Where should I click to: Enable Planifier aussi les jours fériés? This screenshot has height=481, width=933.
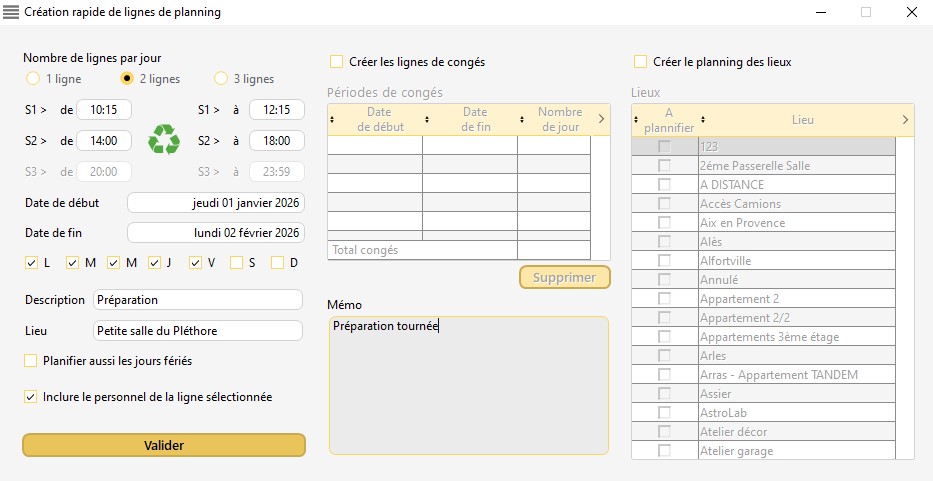tap(30, 360)
